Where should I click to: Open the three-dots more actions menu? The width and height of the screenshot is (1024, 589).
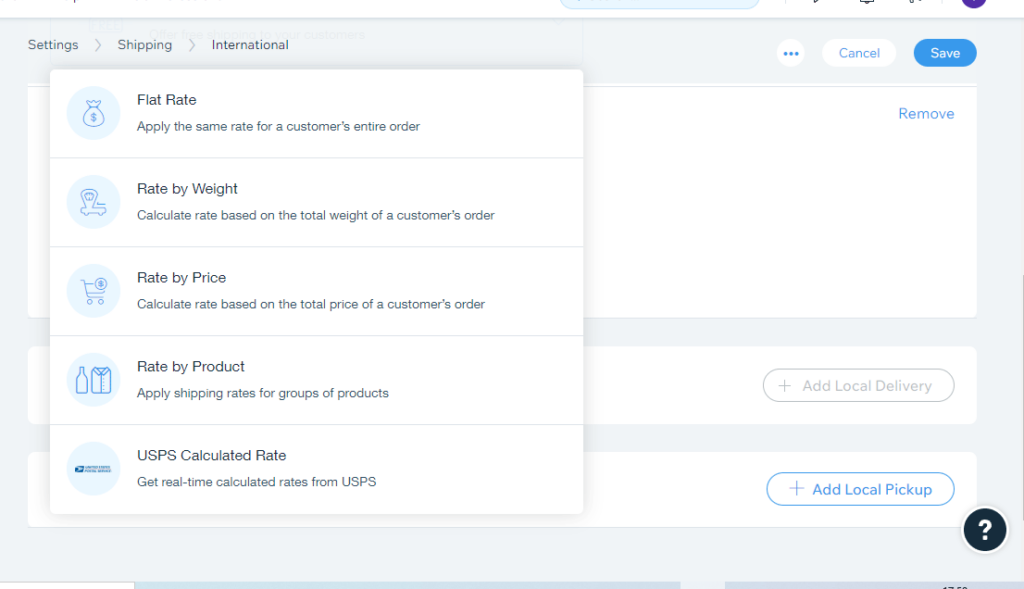791,54
